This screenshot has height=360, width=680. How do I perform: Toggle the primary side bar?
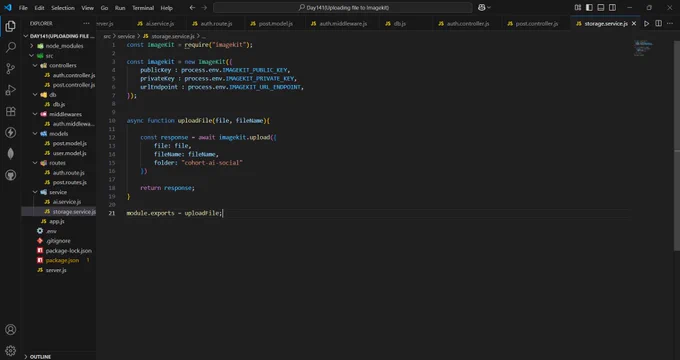[589, 7]
